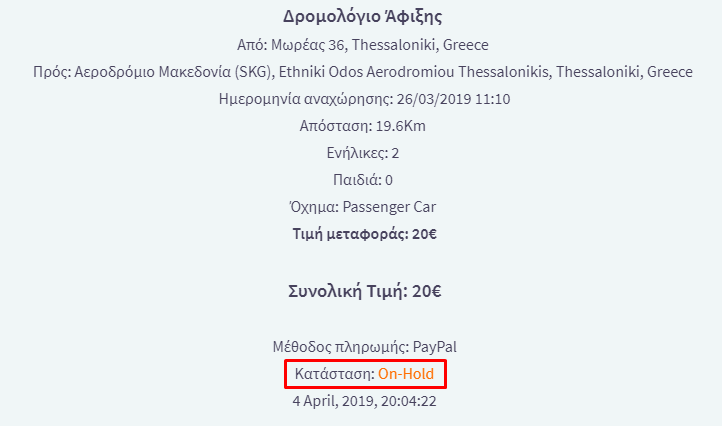Click the Παιδιά: 0 line

362,180
